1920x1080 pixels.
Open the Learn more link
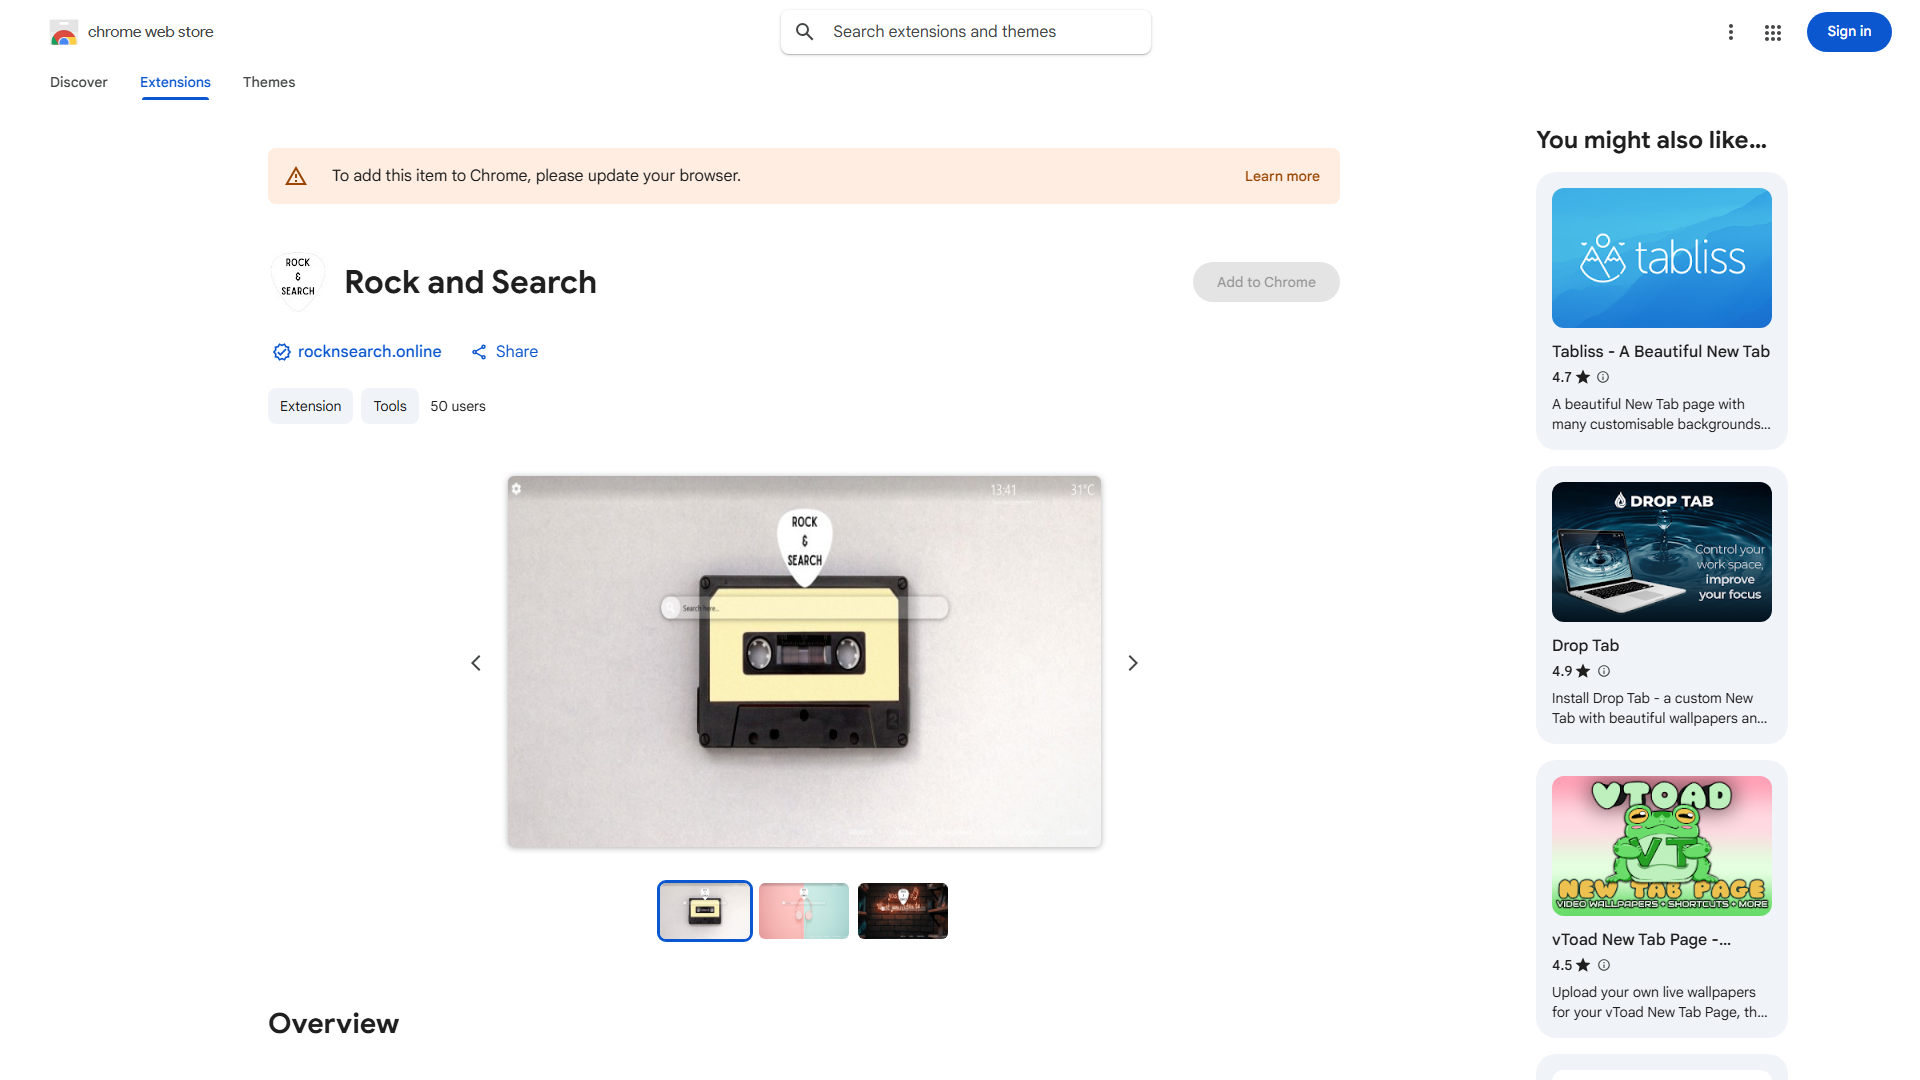1282,176
